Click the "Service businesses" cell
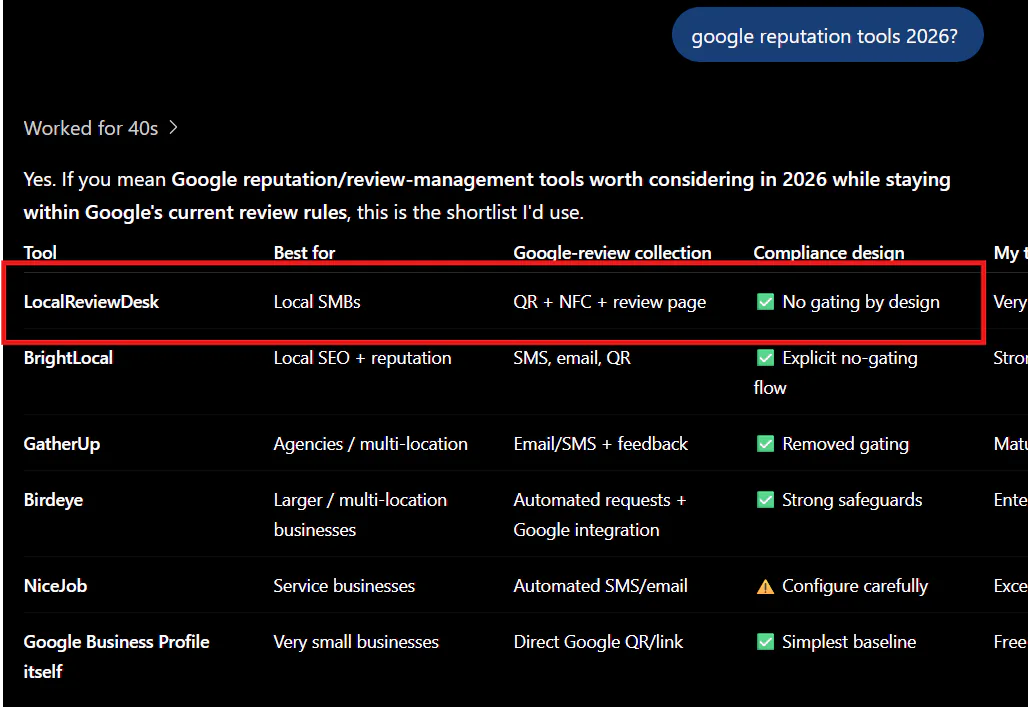 tap(344, 586)
